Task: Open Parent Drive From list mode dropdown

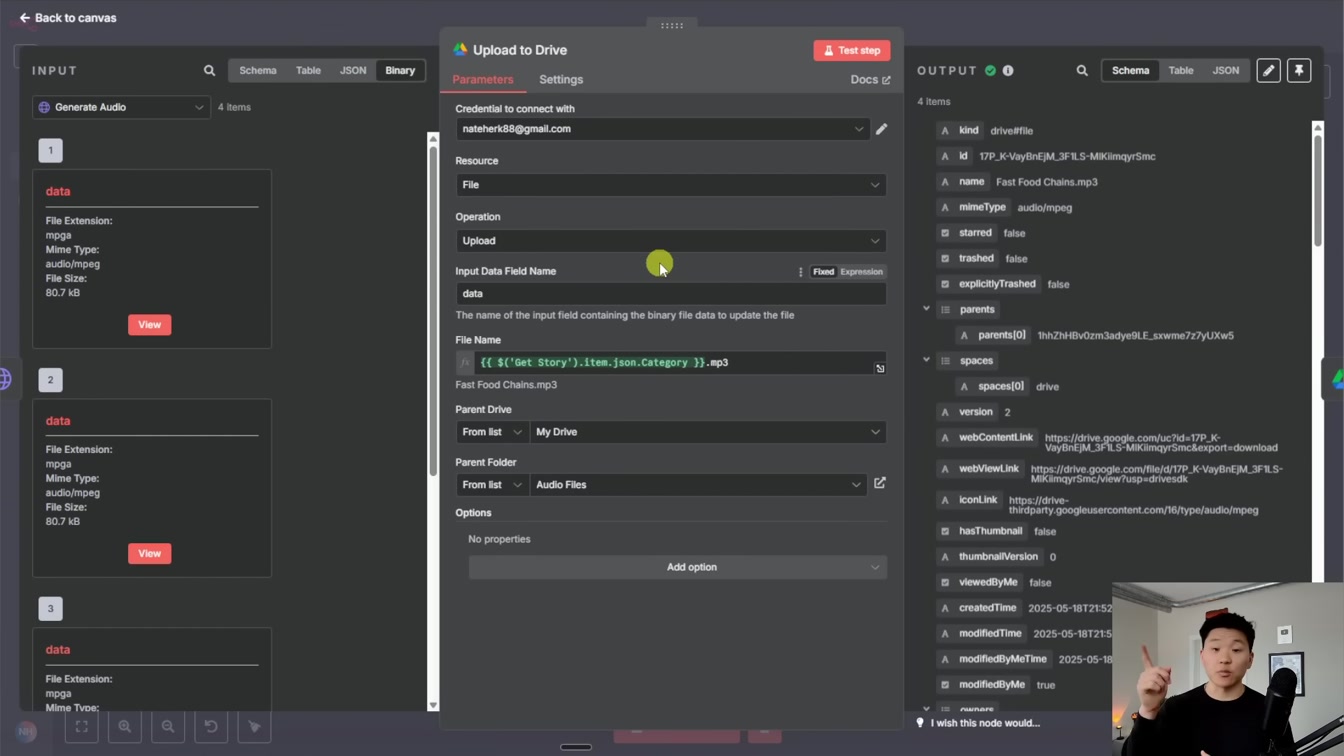Action: [492, 432]
